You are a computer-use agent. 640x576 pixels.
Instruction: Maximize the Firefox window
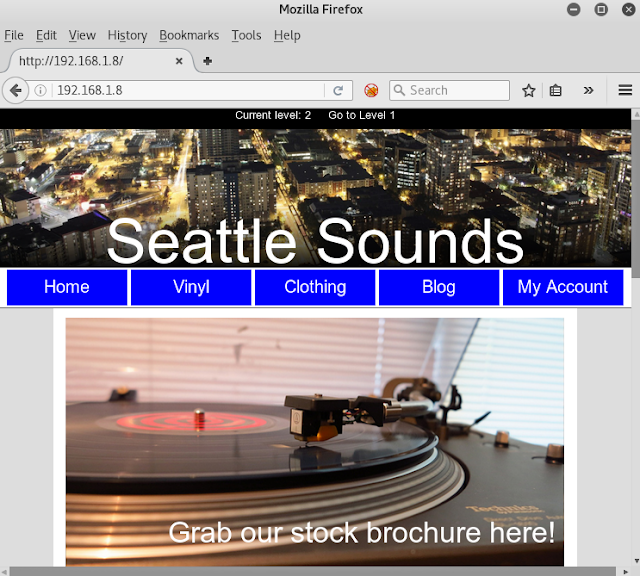coord(601,9)
